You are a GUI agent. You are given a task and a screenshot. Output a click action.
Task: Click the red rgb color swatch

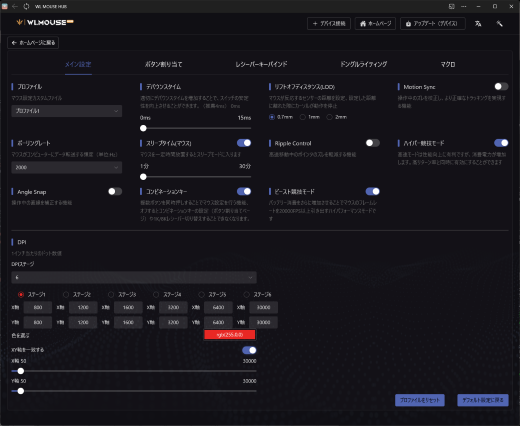(230, 335)
